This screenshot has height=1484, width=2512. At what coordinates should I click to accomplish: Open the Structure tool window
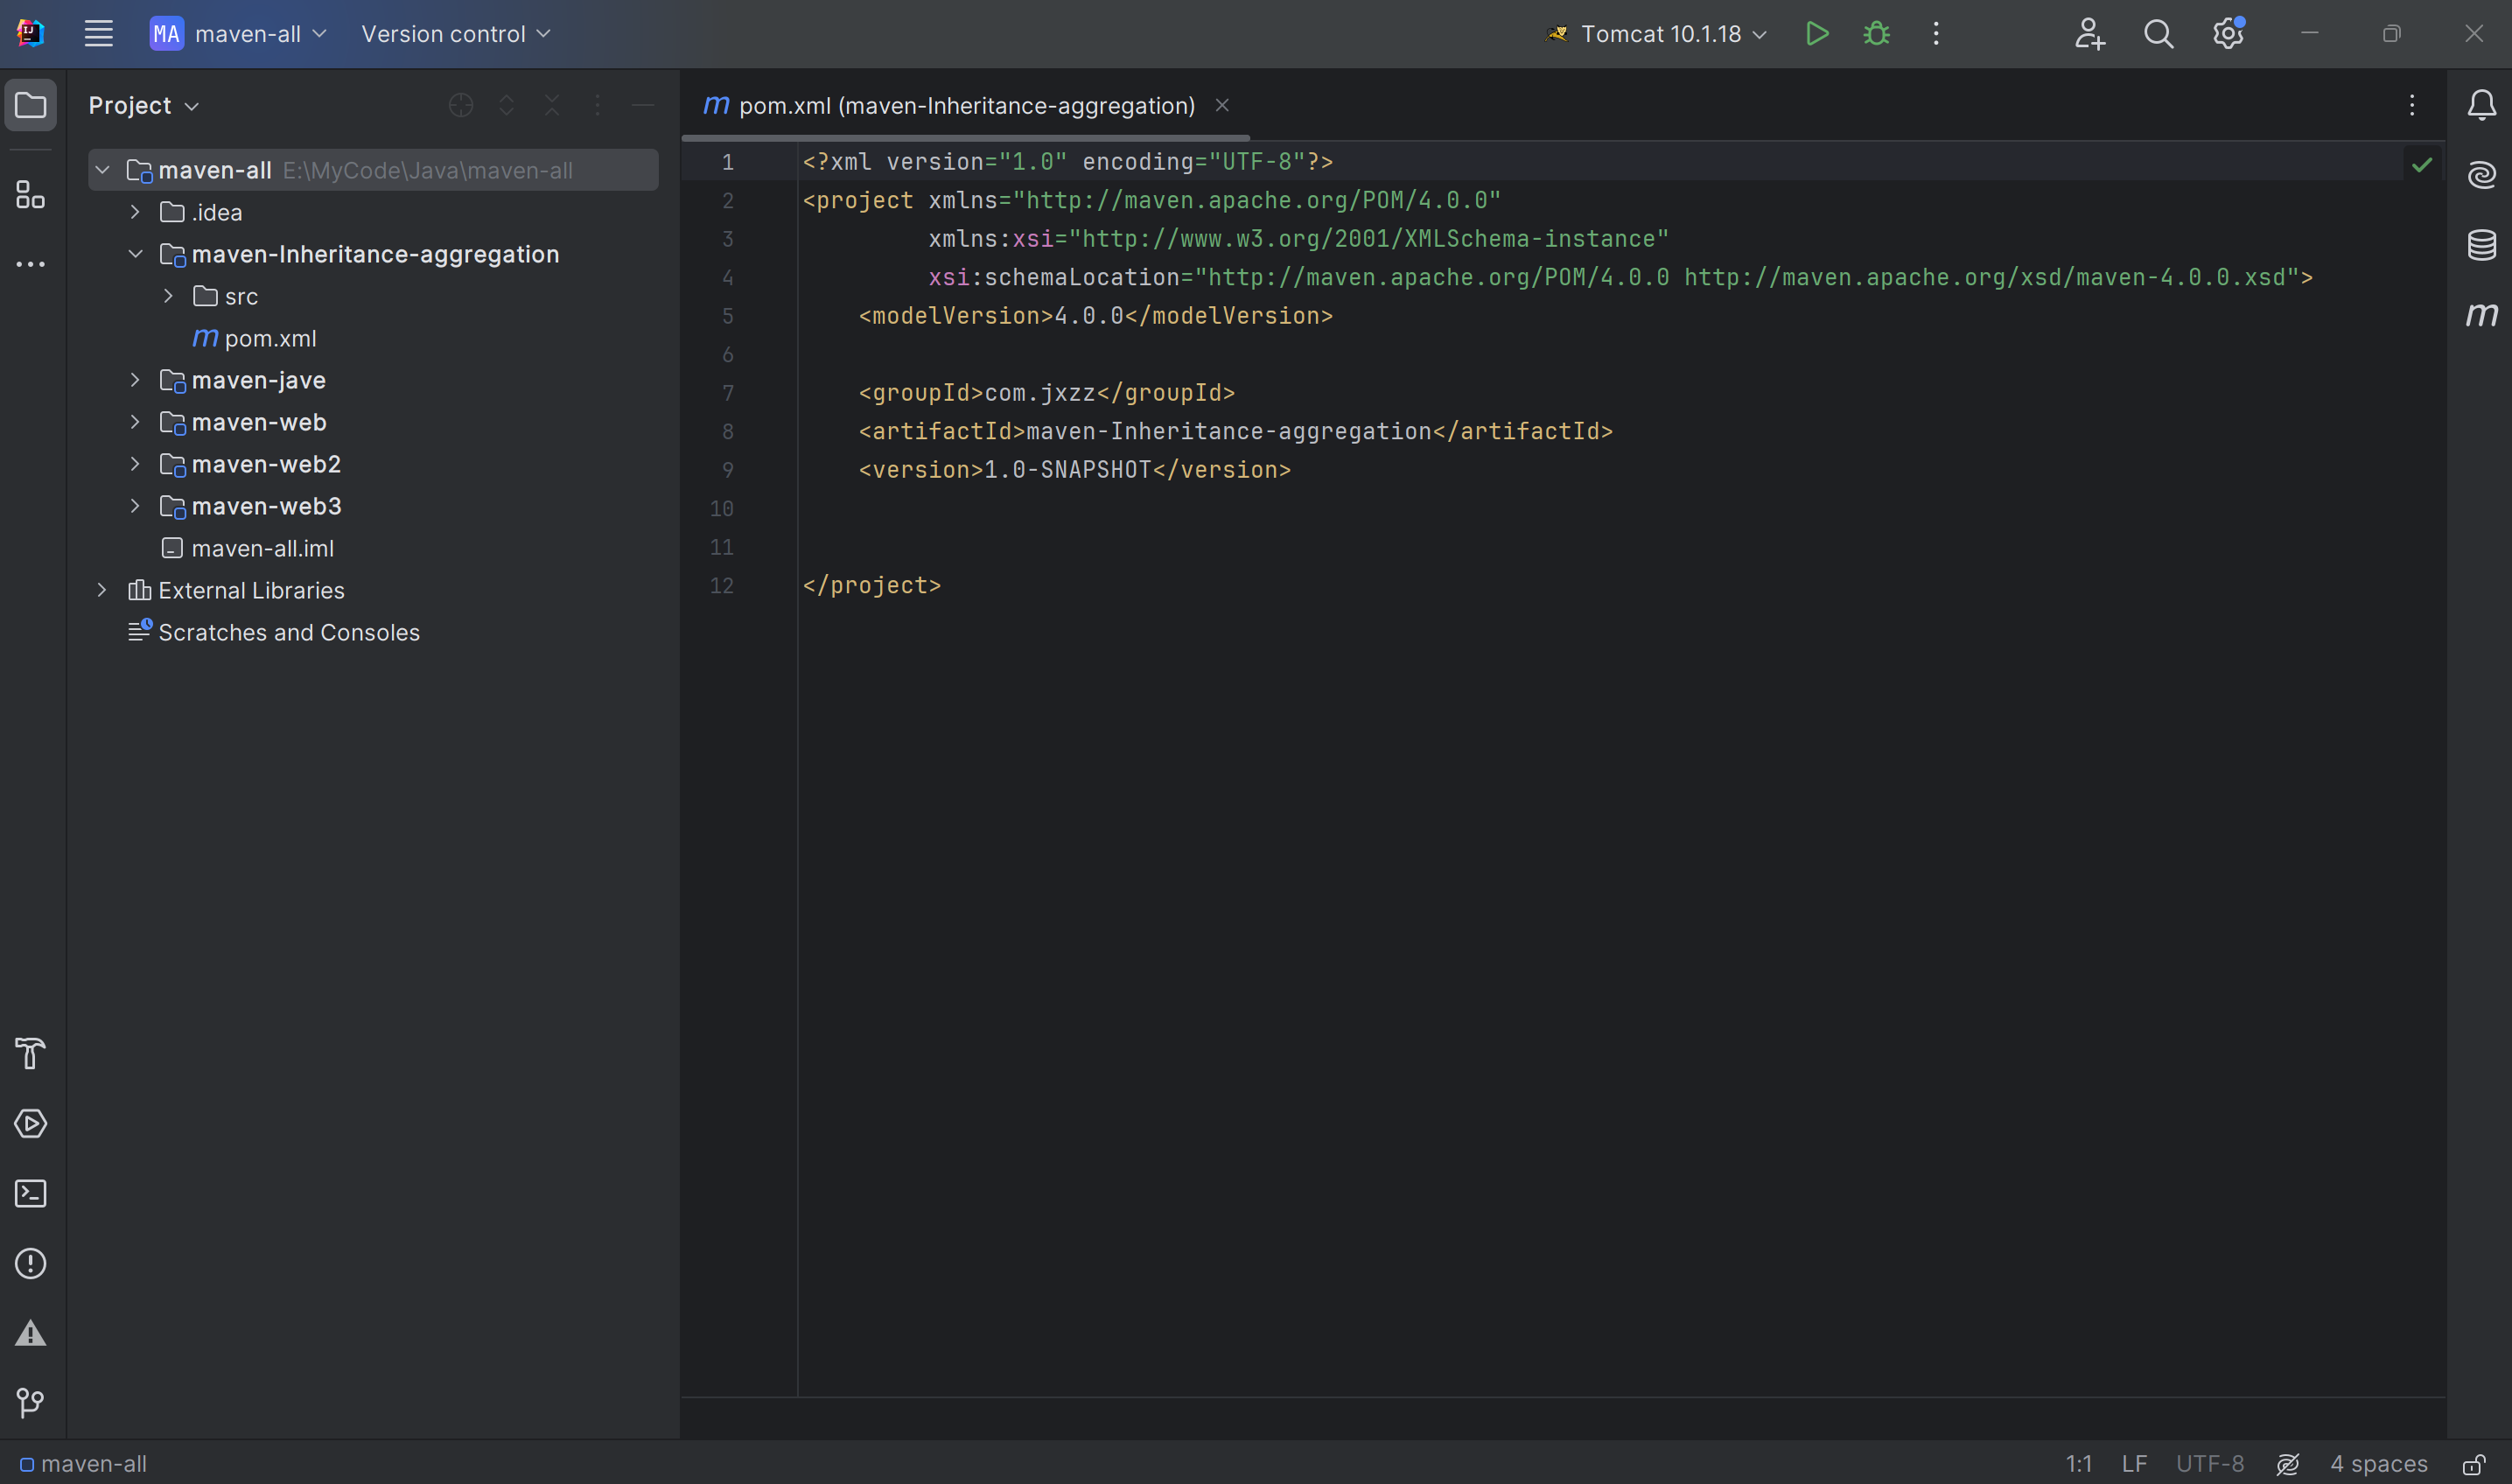pos(31,195)
